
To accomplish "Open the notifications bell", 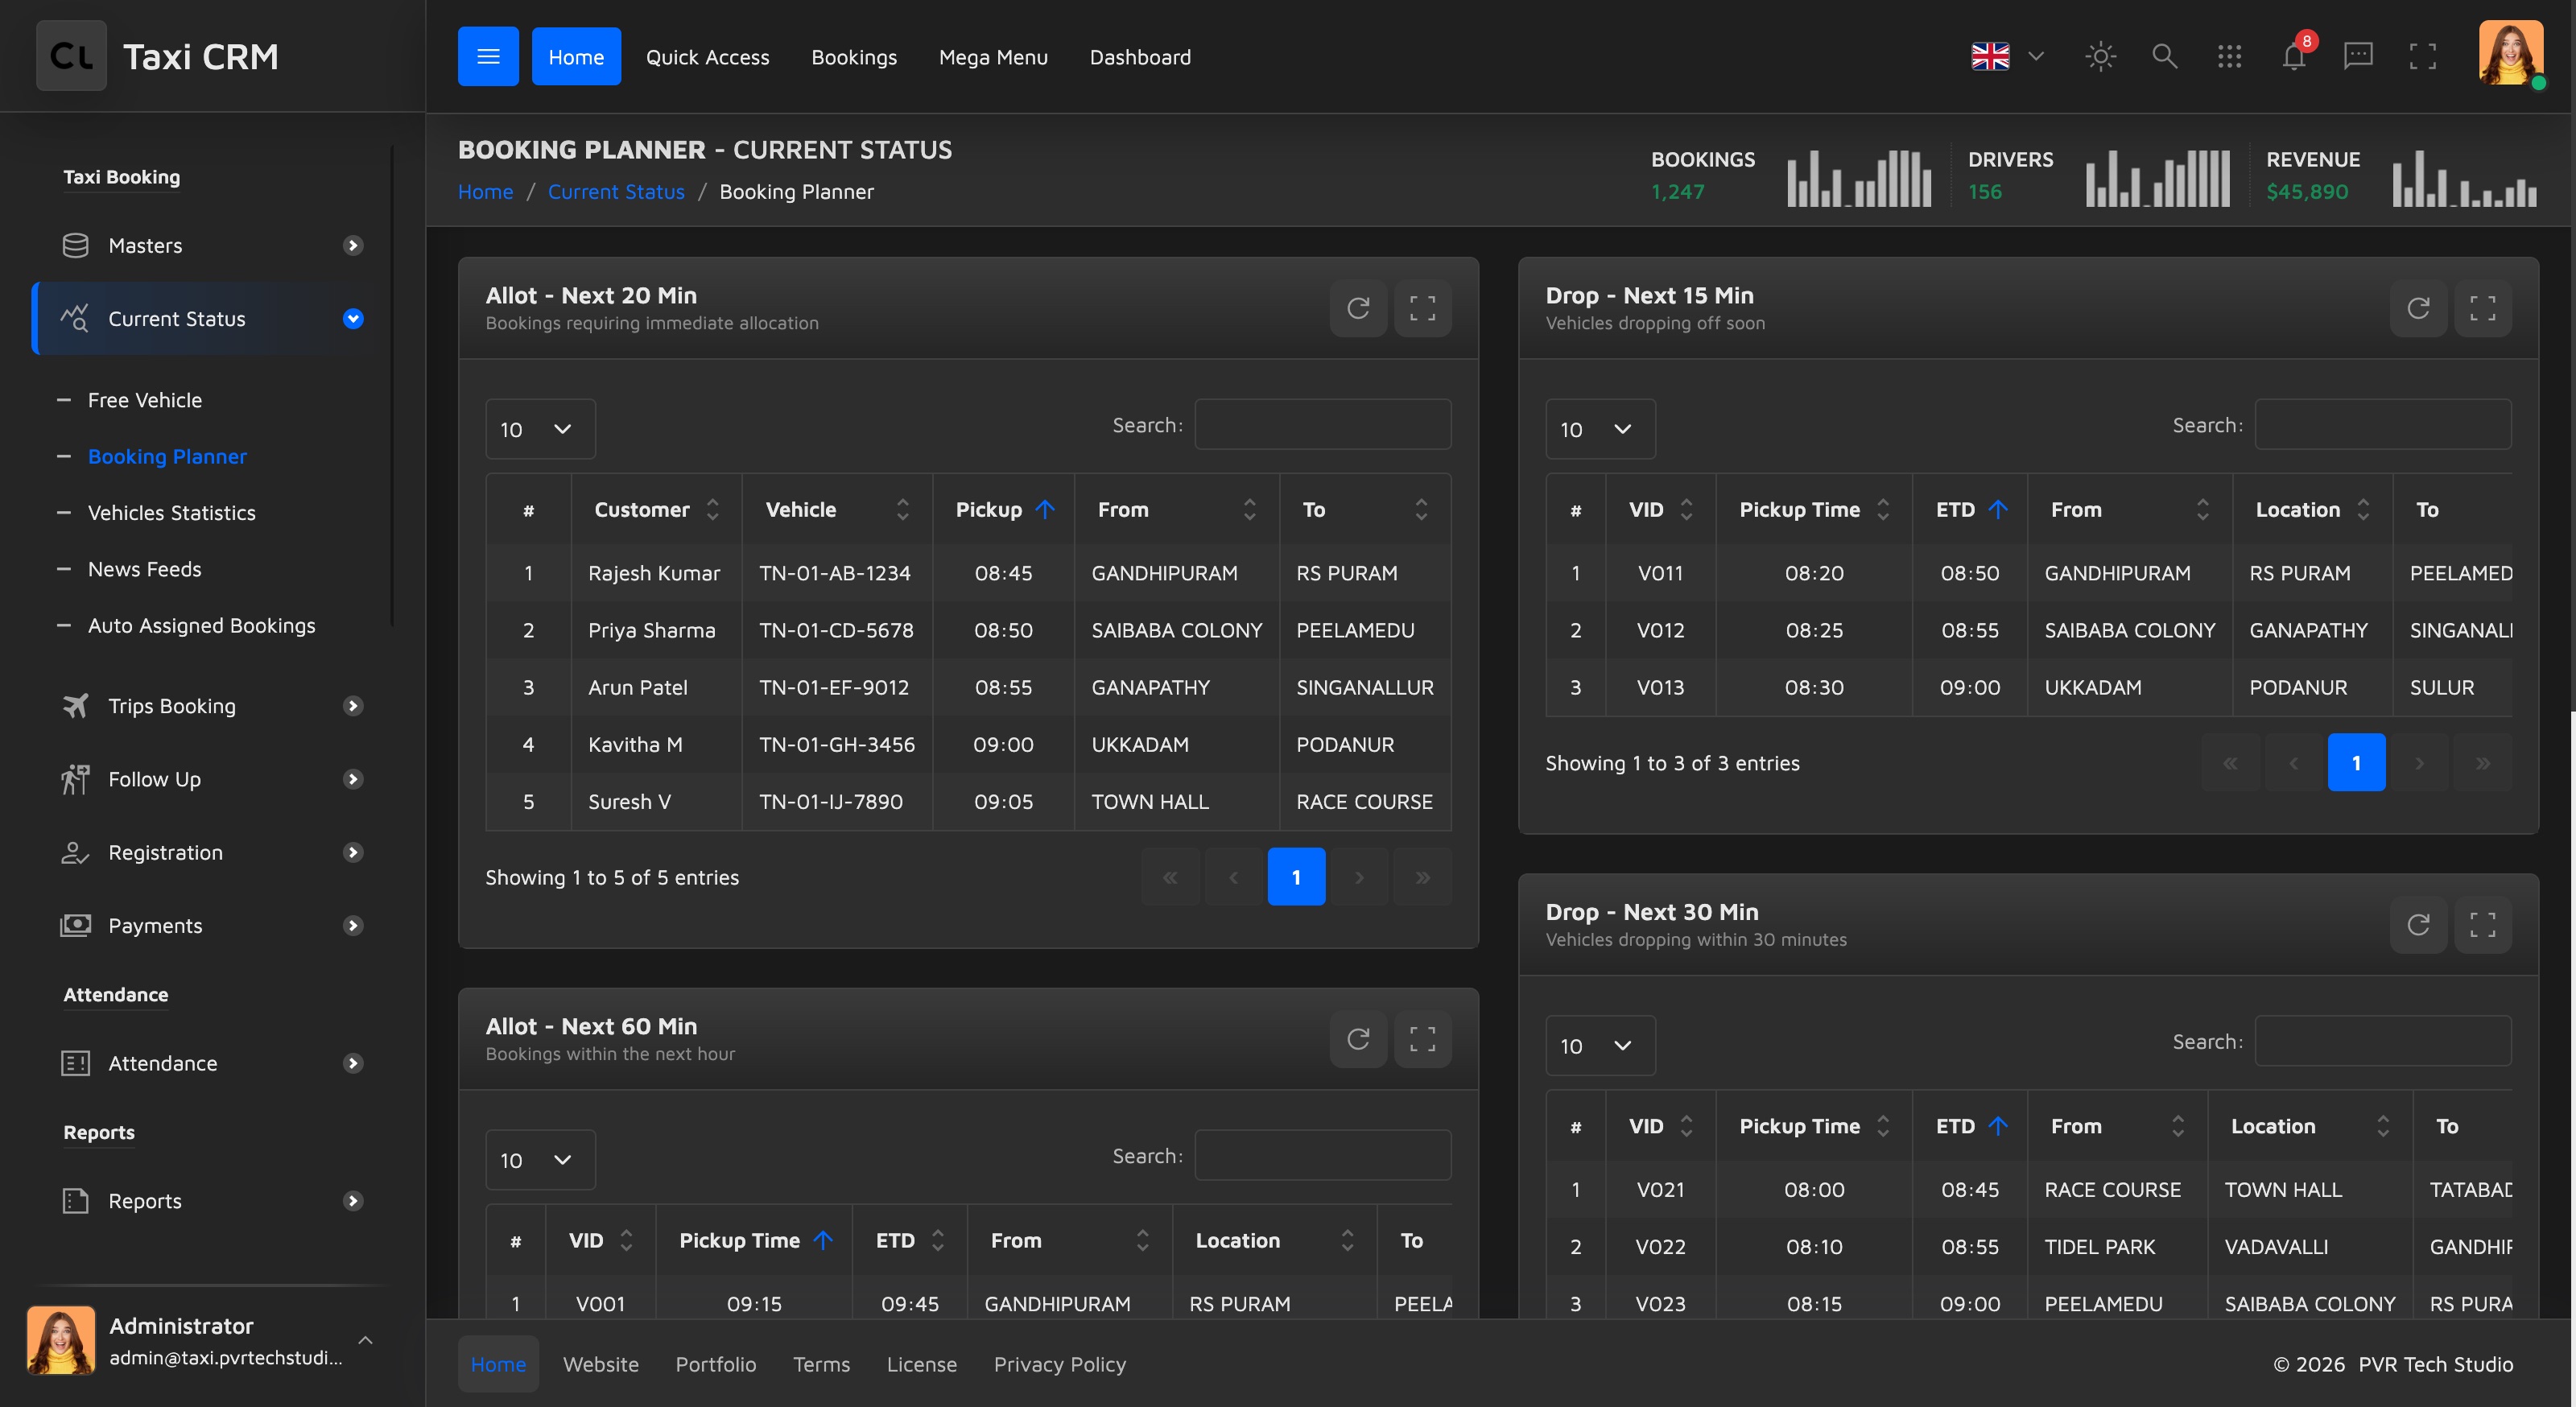I will 2294,56.
